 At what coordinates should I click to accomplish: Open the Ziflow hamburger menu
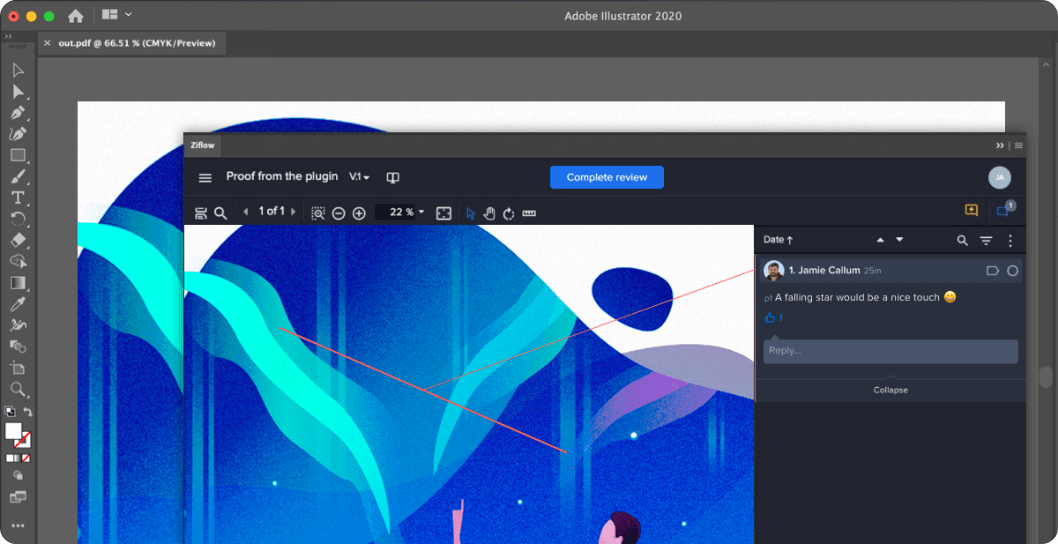pyautogui.click(x=205, y=178)
